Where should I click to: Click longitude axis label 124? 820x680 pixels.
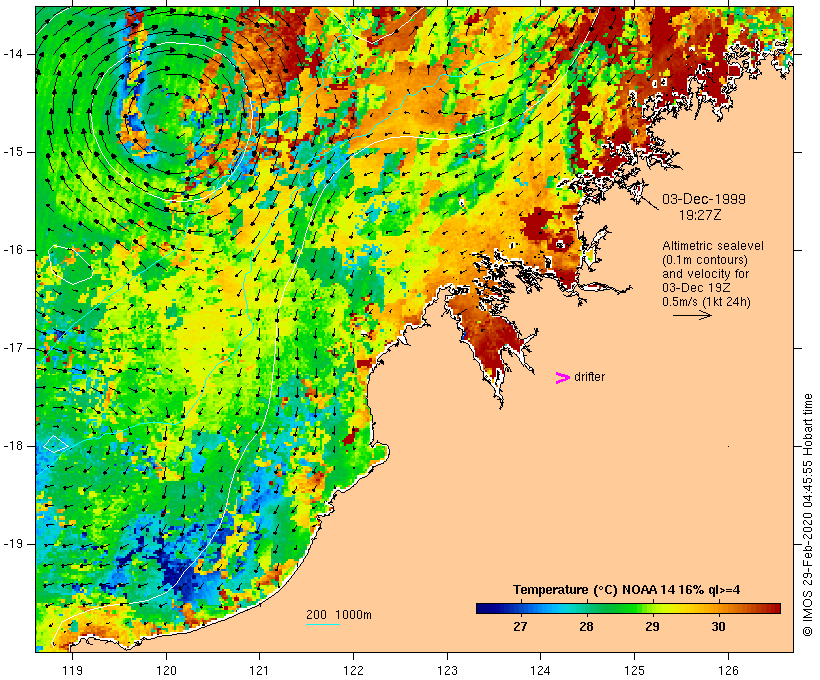pyautogui.click(x=541, y=670)
